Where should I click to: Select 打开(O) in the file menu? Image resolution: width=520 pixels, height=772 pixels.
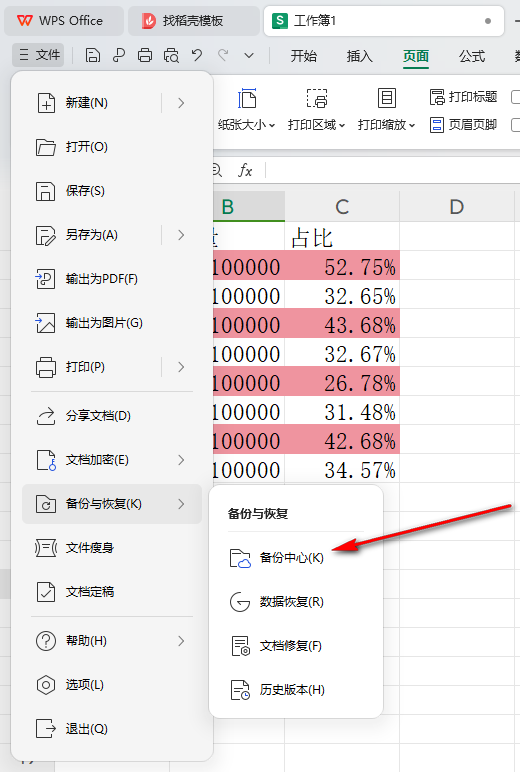(112, 147)
